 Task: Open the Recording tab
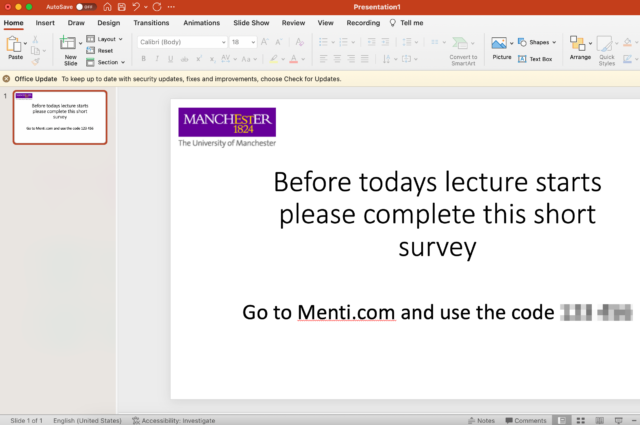coord(363,23)
